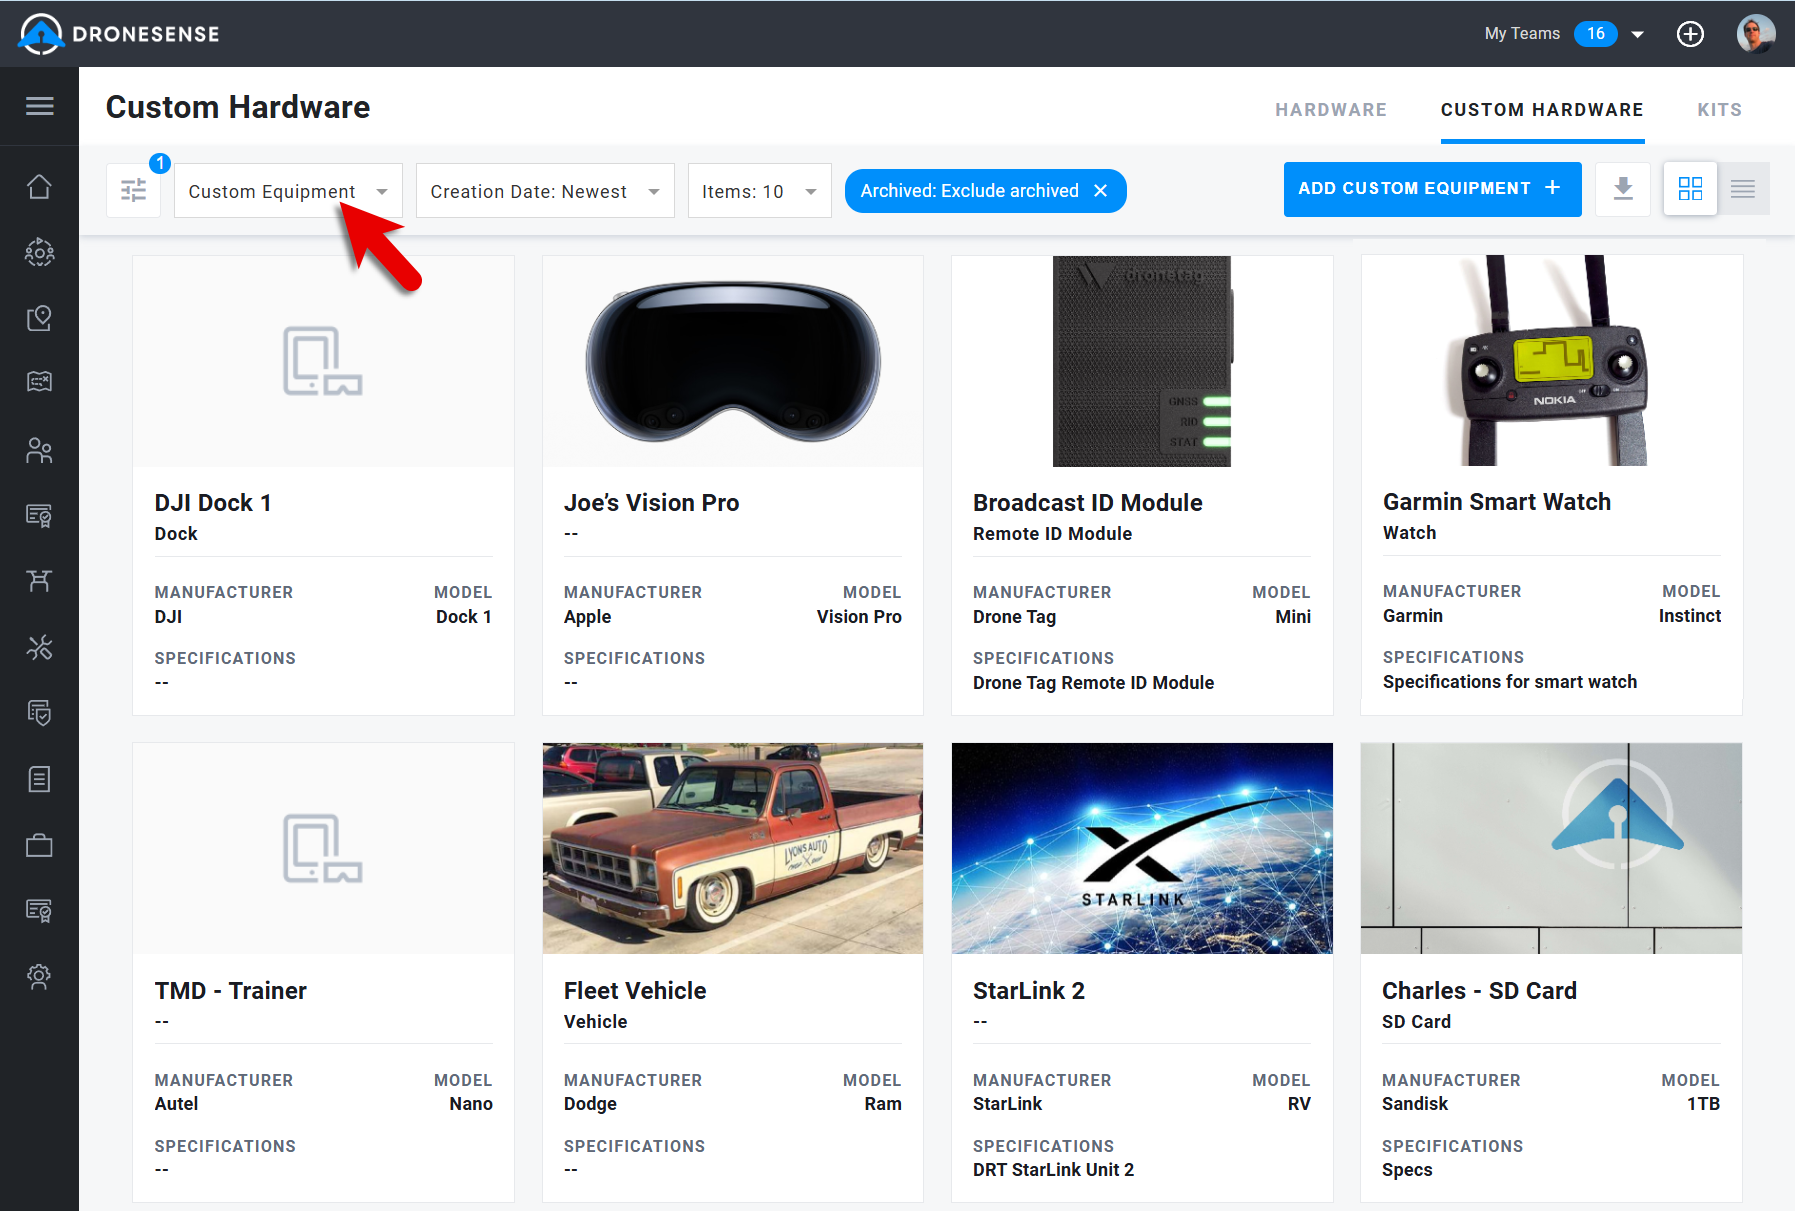Open the settings gear icon at sidebar bottom
This screenshot has width=1795, height=1211.
[39, 976]
